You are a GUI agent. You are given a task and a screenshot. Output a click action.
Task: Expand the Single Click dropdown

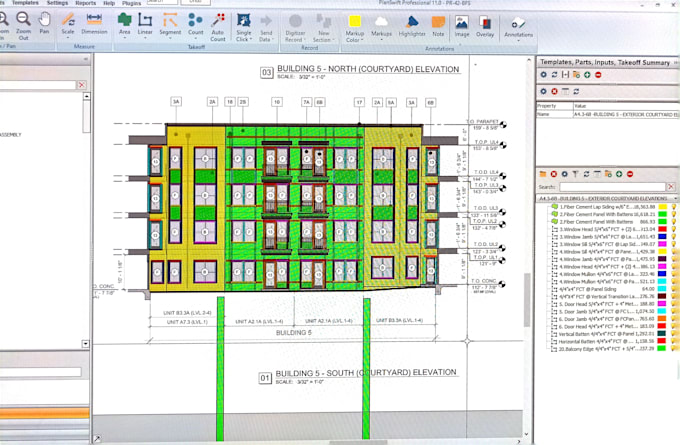[x=251, y=39]
